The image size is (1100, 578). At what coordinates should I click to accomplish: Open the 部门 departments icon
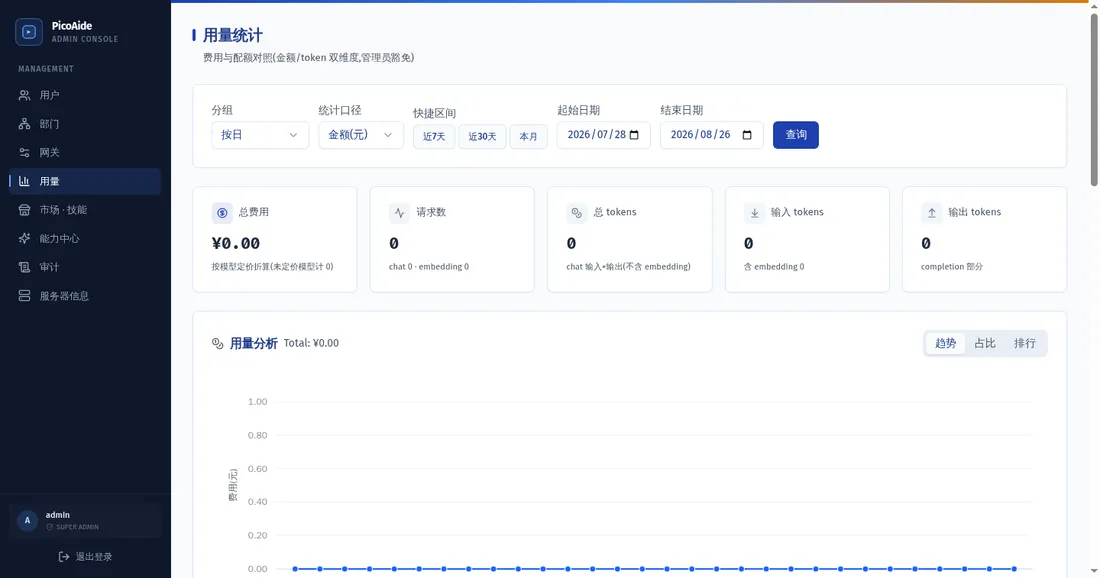(x=25, y=123)
